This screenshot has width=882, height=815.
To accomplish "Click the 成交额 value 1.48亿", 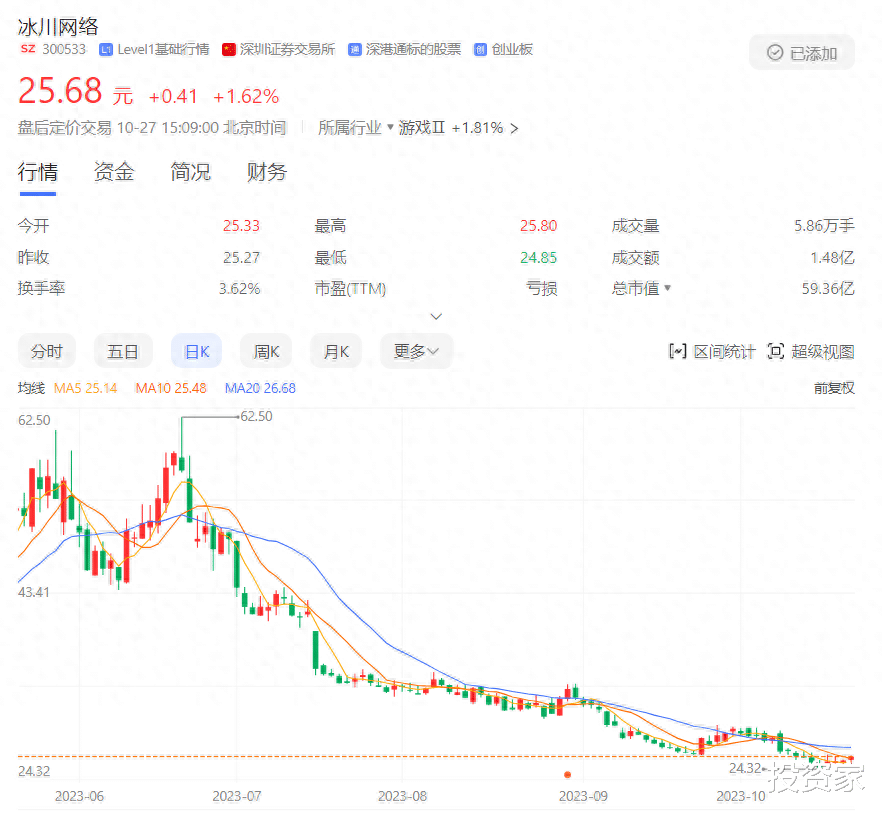I will [x=832, y=258].
